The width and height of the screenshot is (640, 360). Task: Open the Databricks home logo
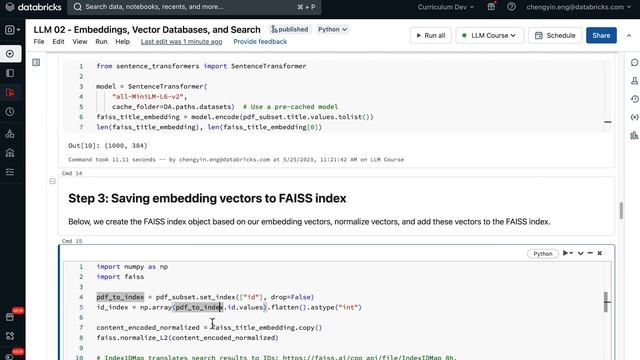(33, 7)
